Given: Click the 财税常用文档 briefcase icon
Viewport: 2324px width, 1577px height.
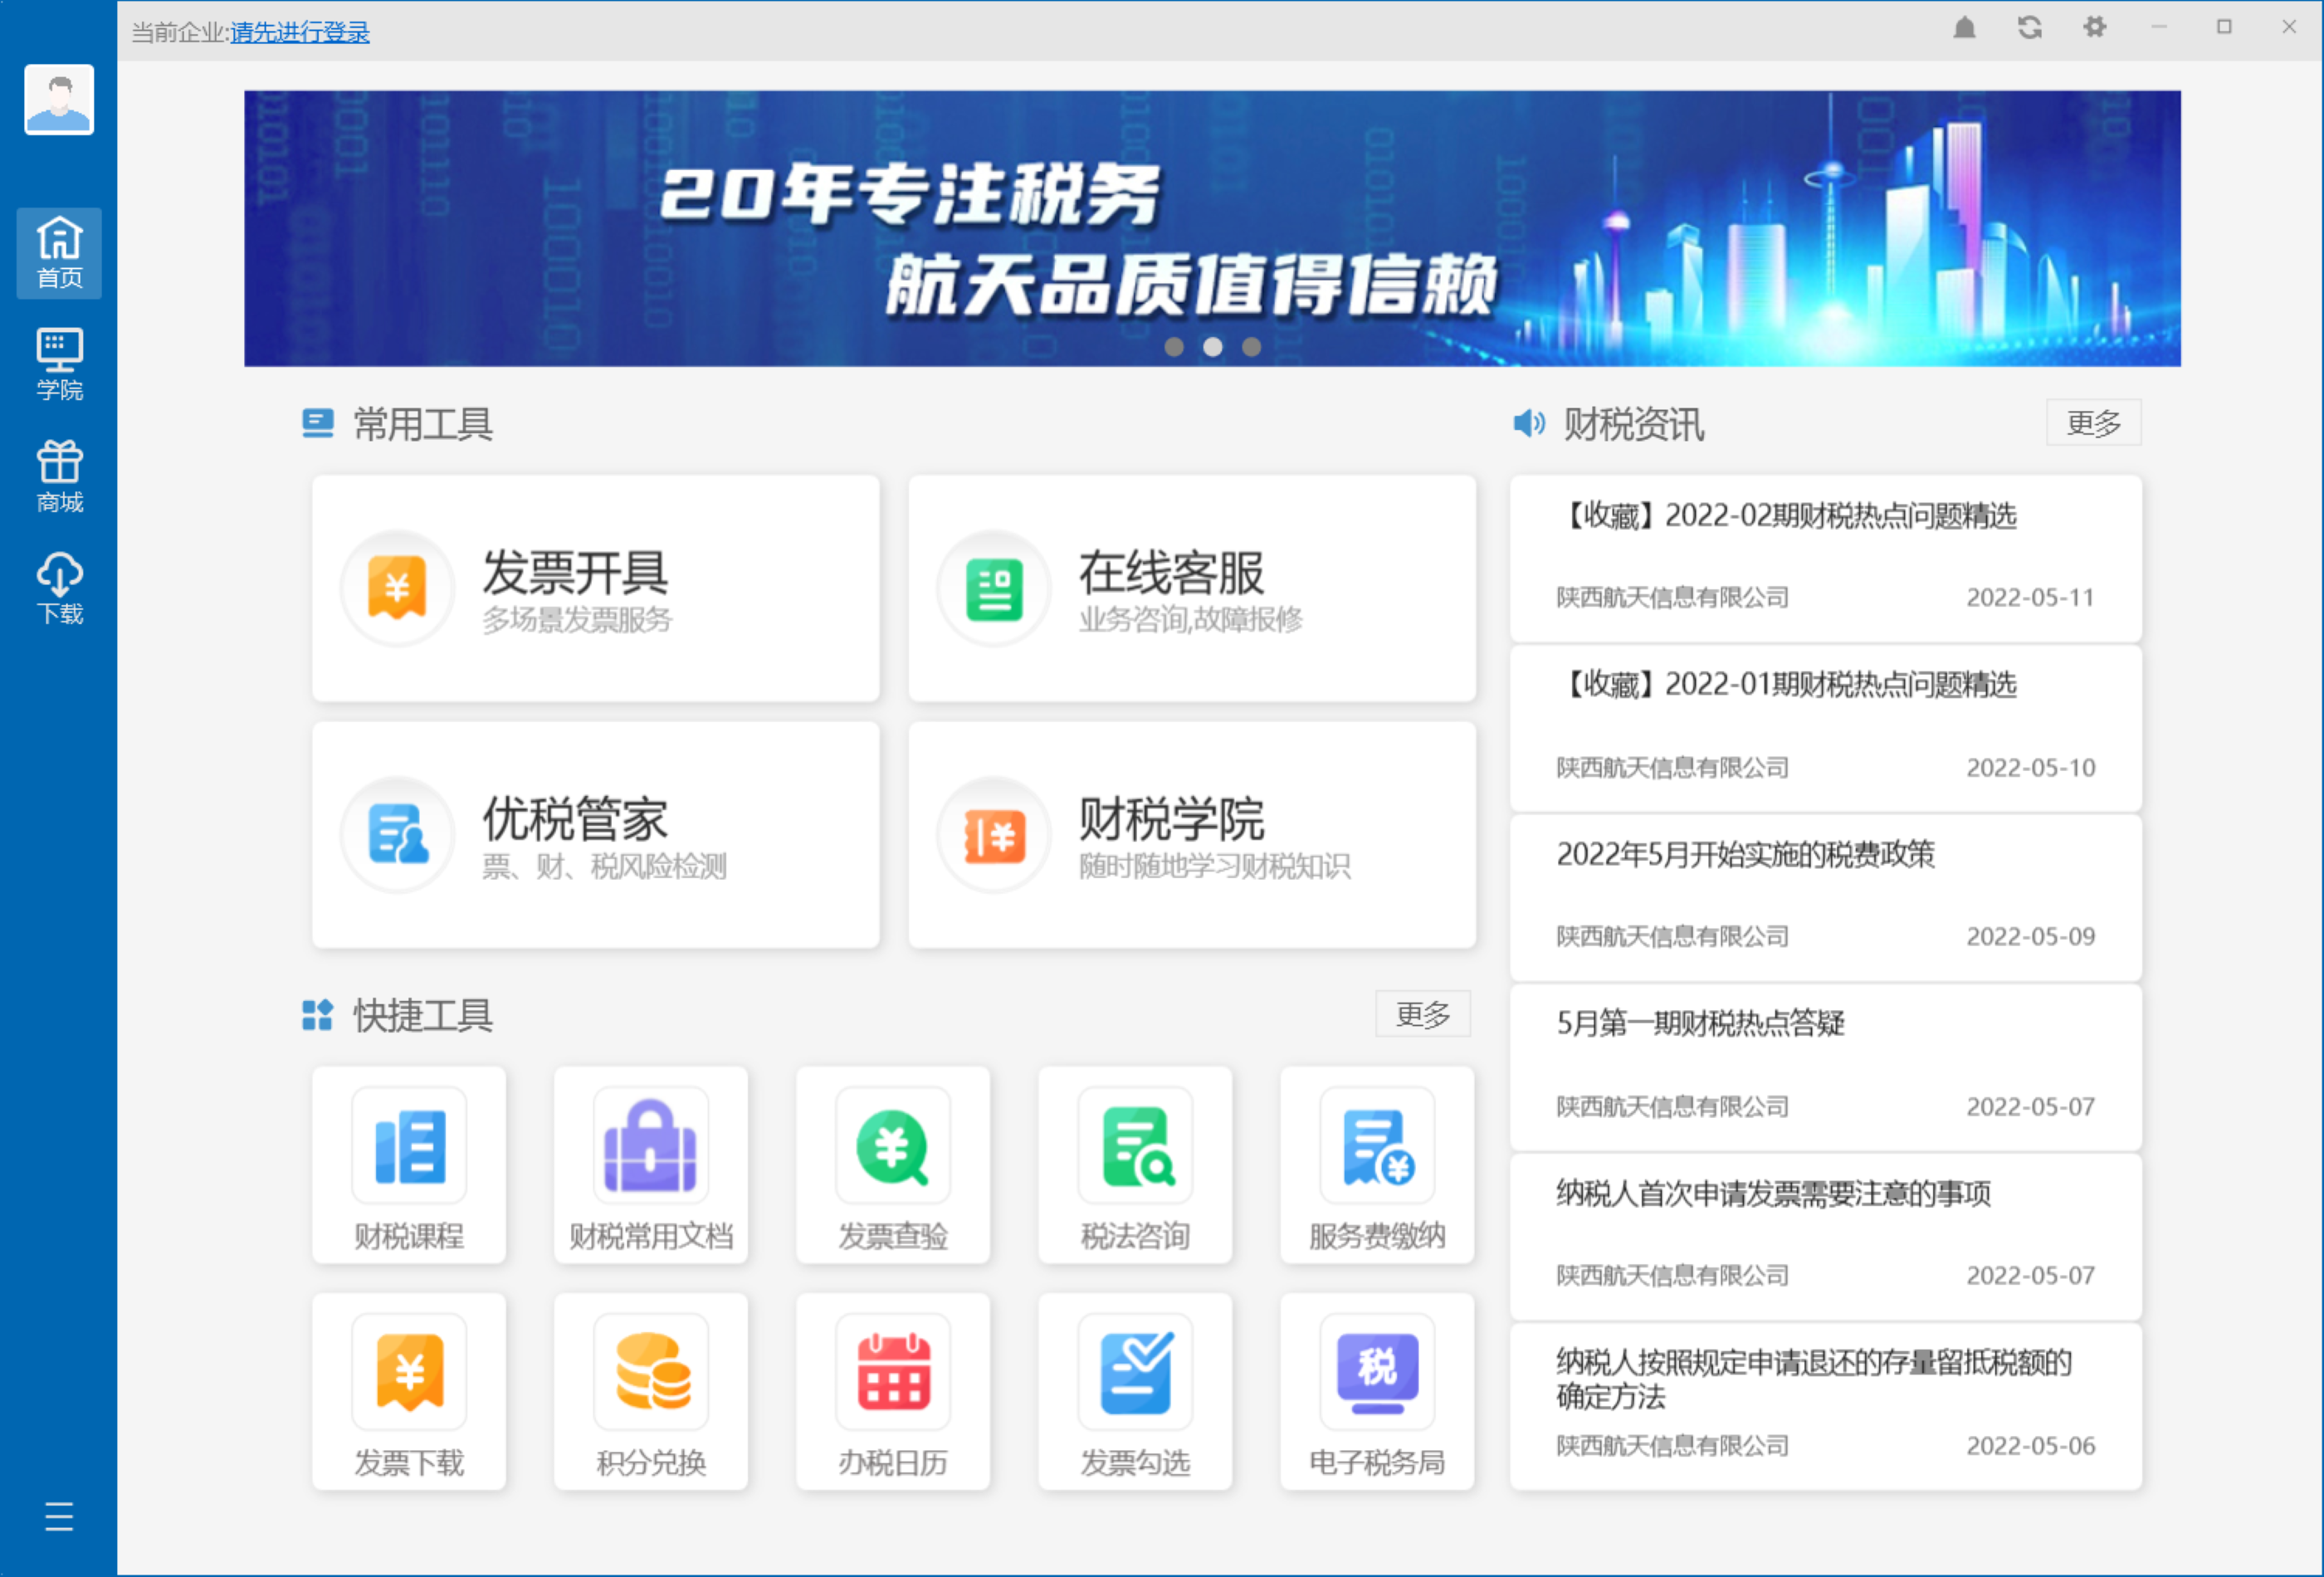Looking at the screenshot, I should [x=650, y=1147].
